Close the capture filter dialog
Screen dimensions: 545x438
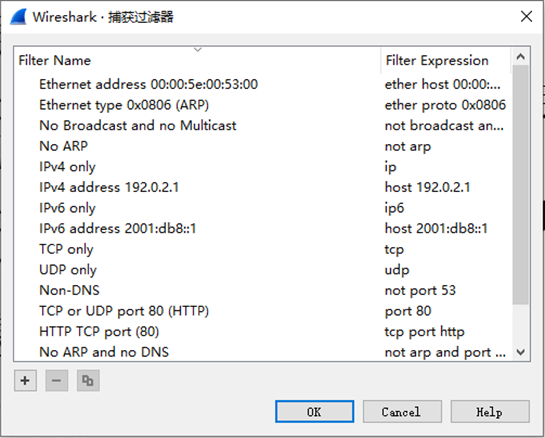(527, 16)
